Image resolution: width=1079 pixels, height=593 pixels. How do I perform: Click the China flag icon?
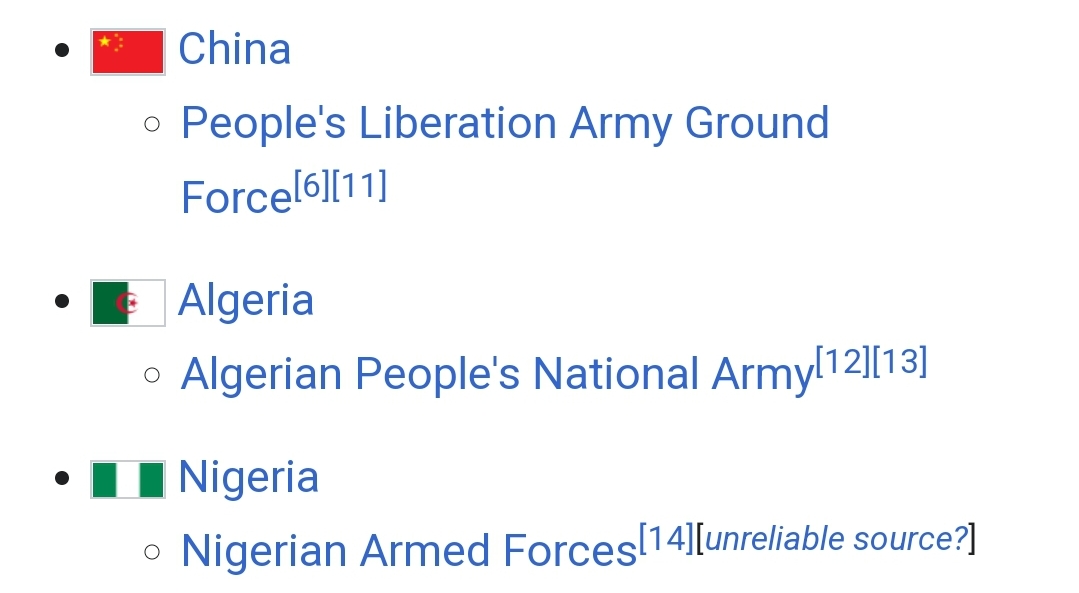[128, 52]
